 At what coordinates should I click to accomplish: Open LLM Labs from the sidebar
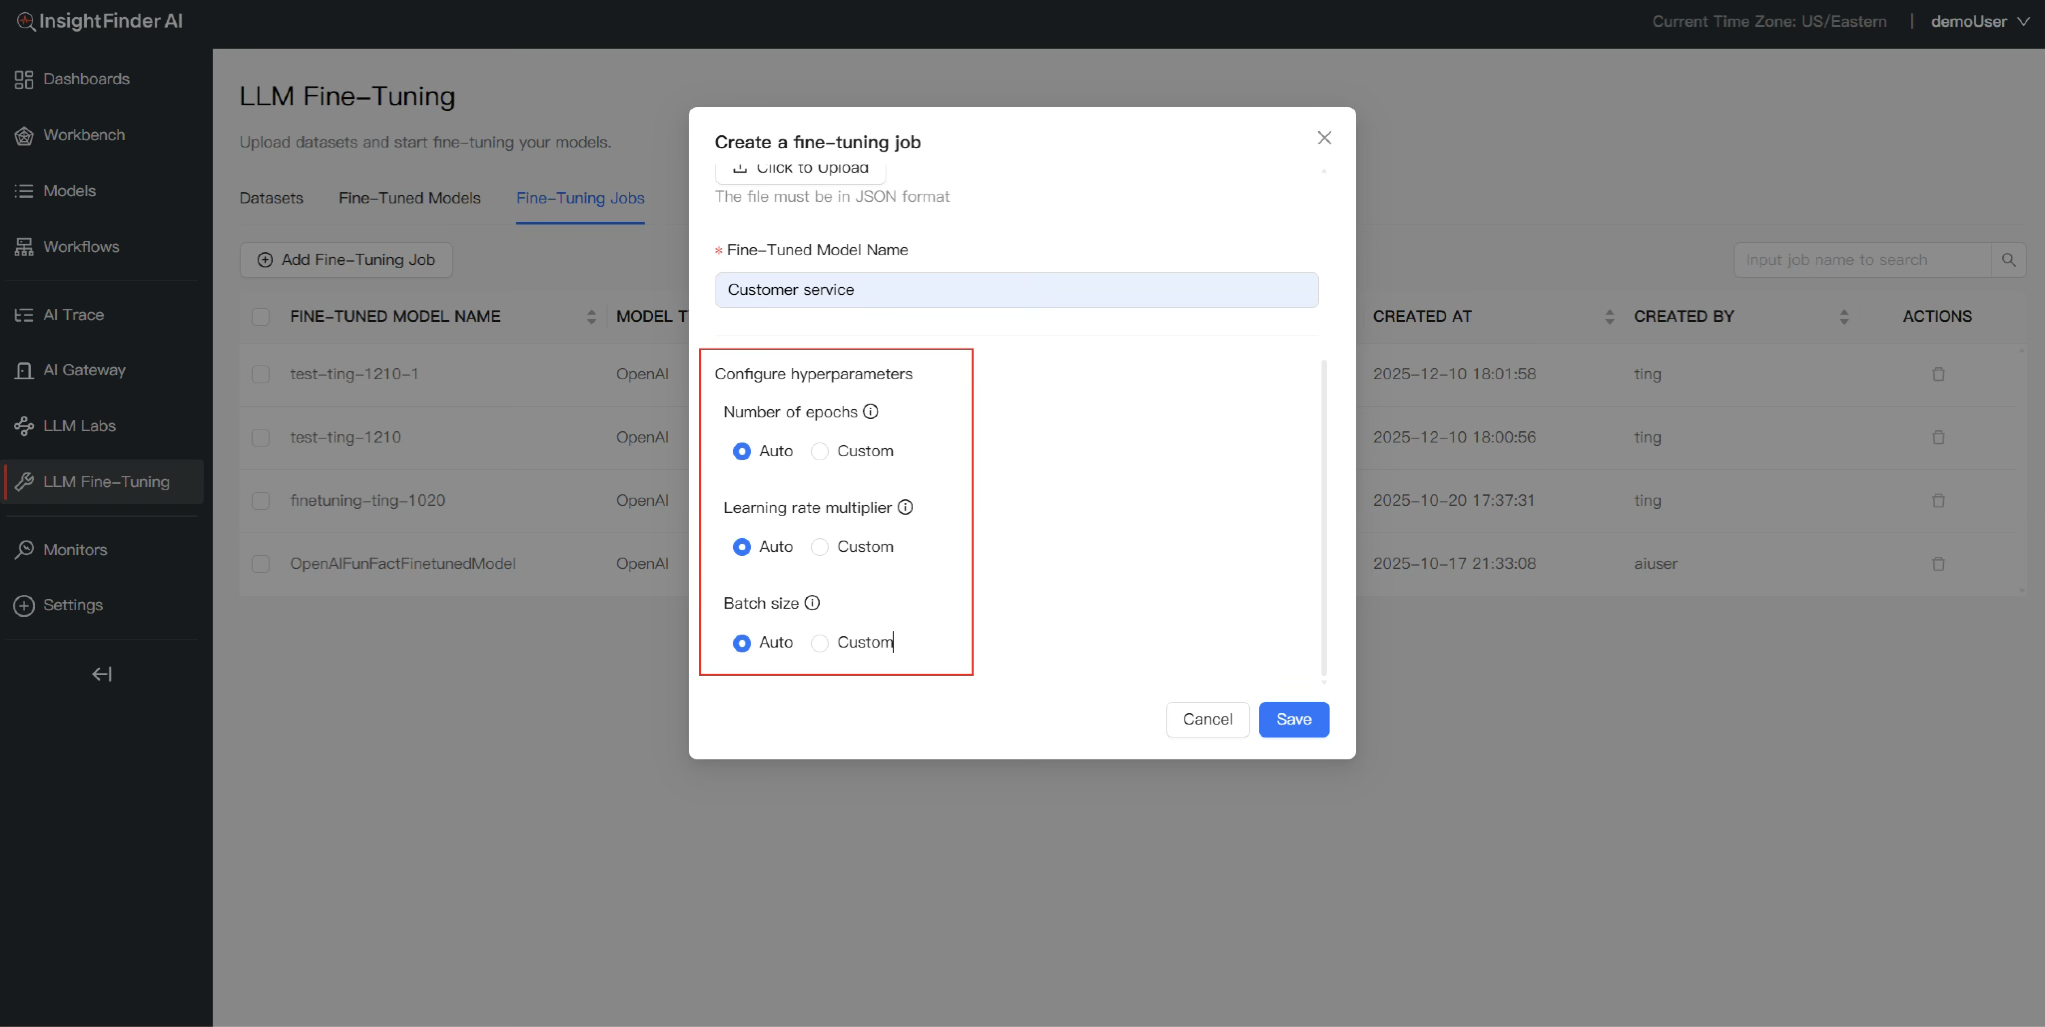point(79,426)
